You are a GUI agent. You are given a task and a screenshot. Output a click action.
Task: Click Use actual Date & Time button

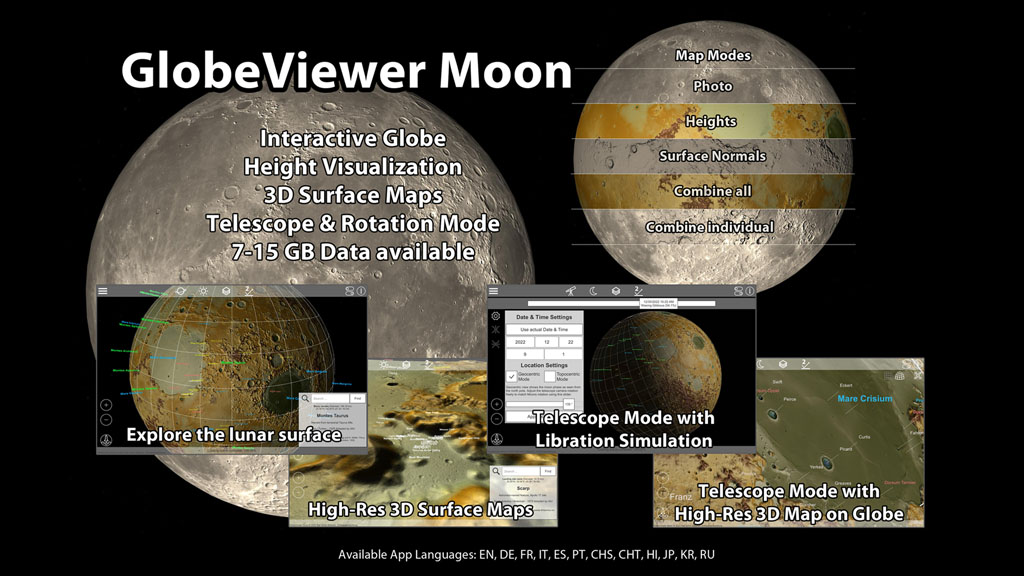coord(544,329)
